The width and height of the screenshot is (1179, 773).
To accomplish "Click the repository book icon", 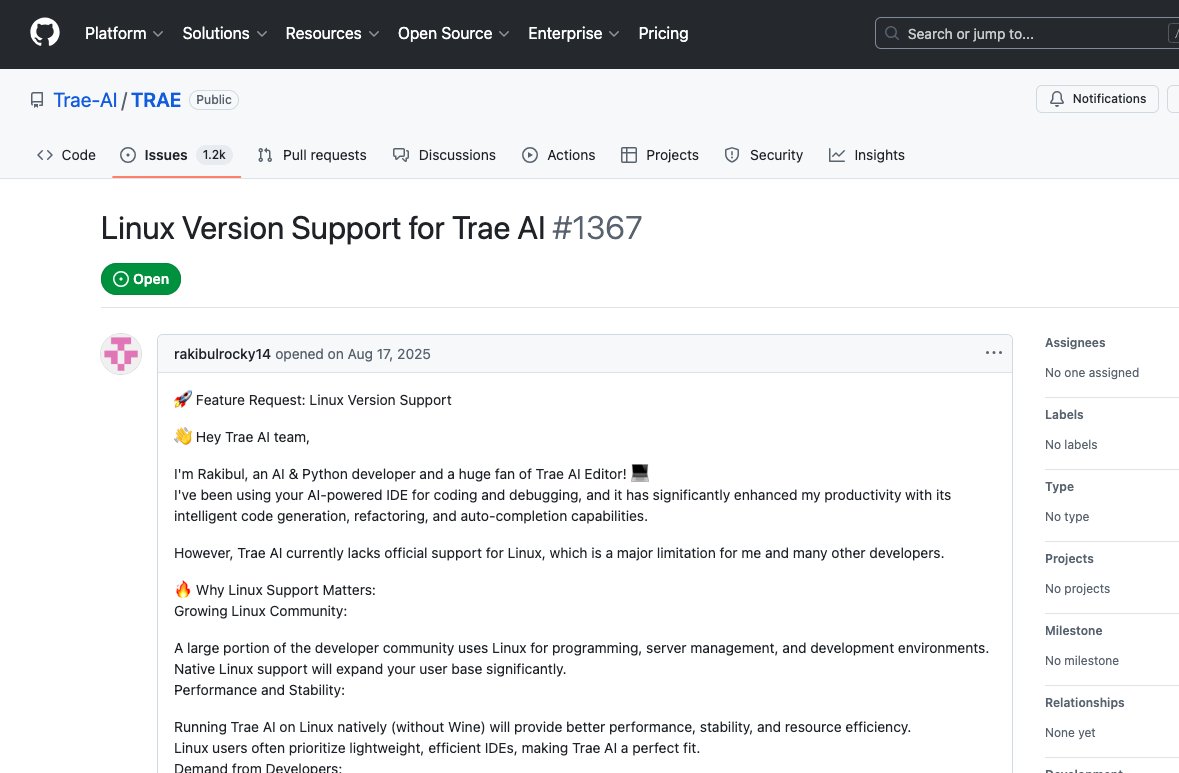I will (37, 100).
